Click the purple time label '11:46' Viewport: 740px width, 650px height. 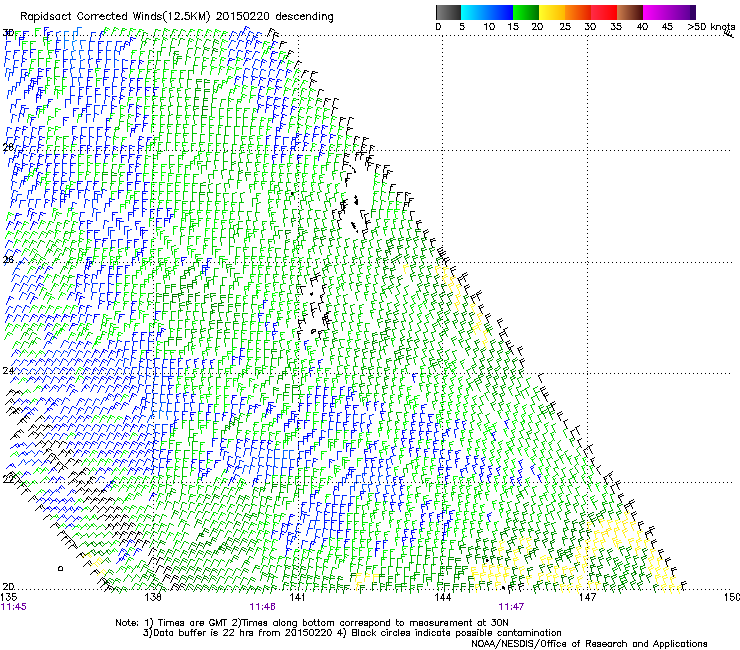click(x=262, y=607)
